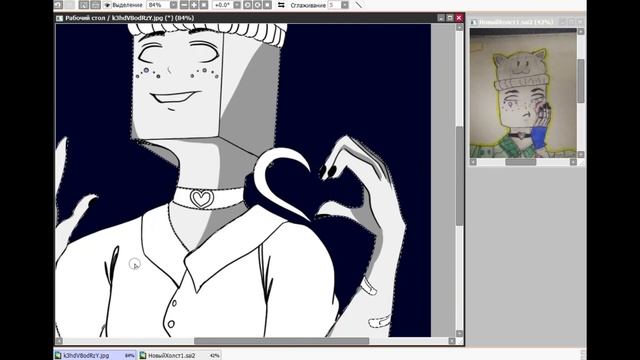Click the rotate canvas counterclockwise icon
This screenshot has width=640, height=360.
click(x=247, y=5)
